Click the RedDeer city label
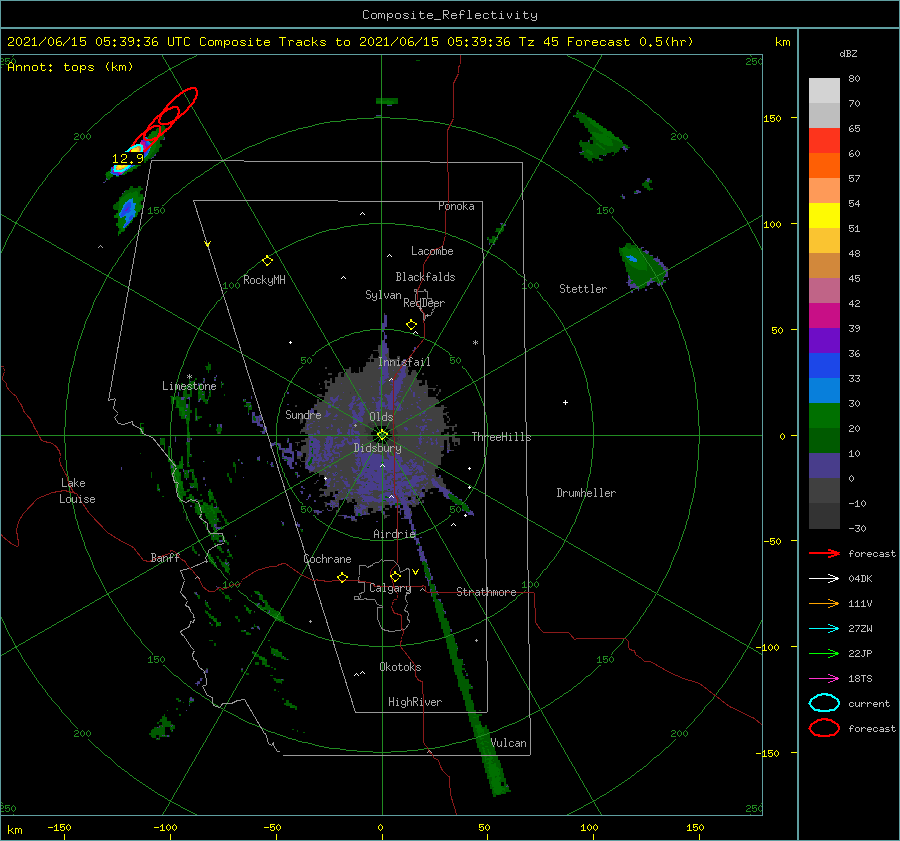This screenshot has width=900, height=841. point(424,303)
